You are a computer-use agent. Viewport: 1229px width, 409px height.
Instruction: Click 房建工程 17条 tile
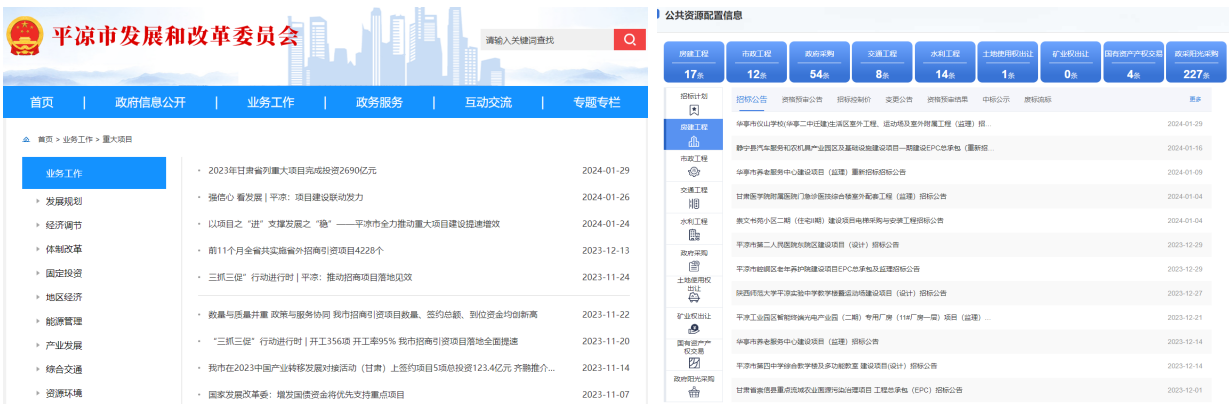tap(693, 62)
